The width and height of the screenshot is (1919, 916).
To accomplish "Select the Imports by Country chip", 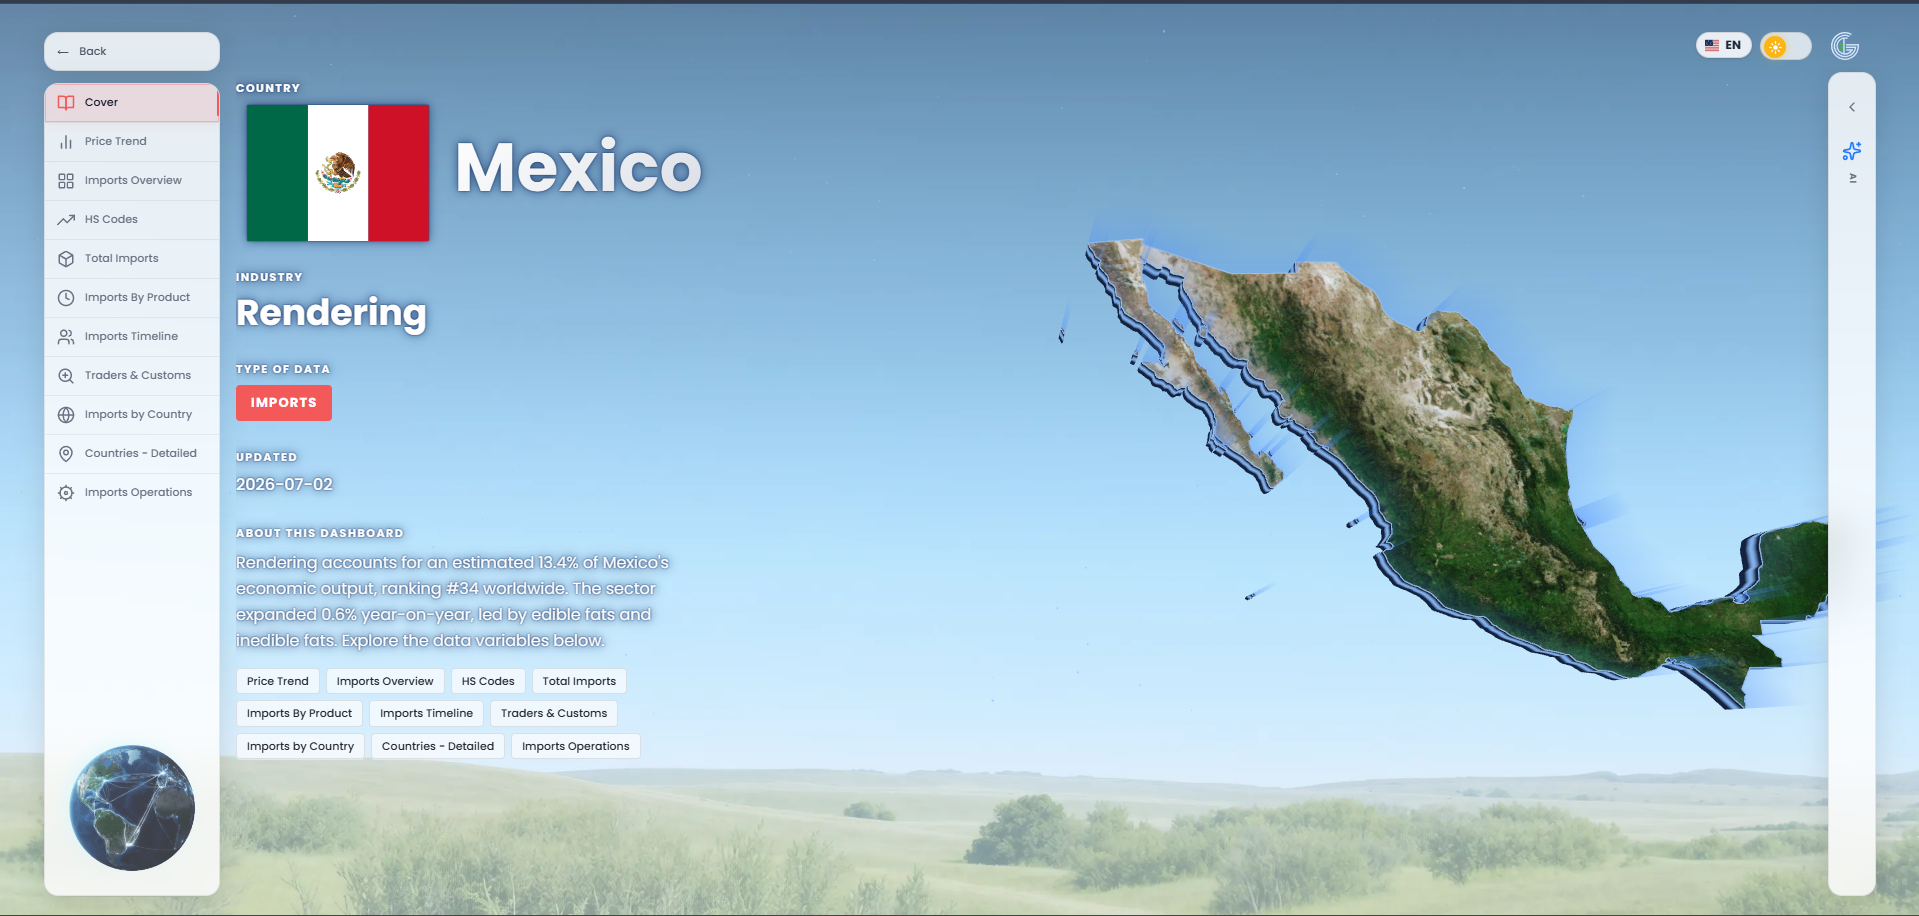I will click(x=300, y=746).
